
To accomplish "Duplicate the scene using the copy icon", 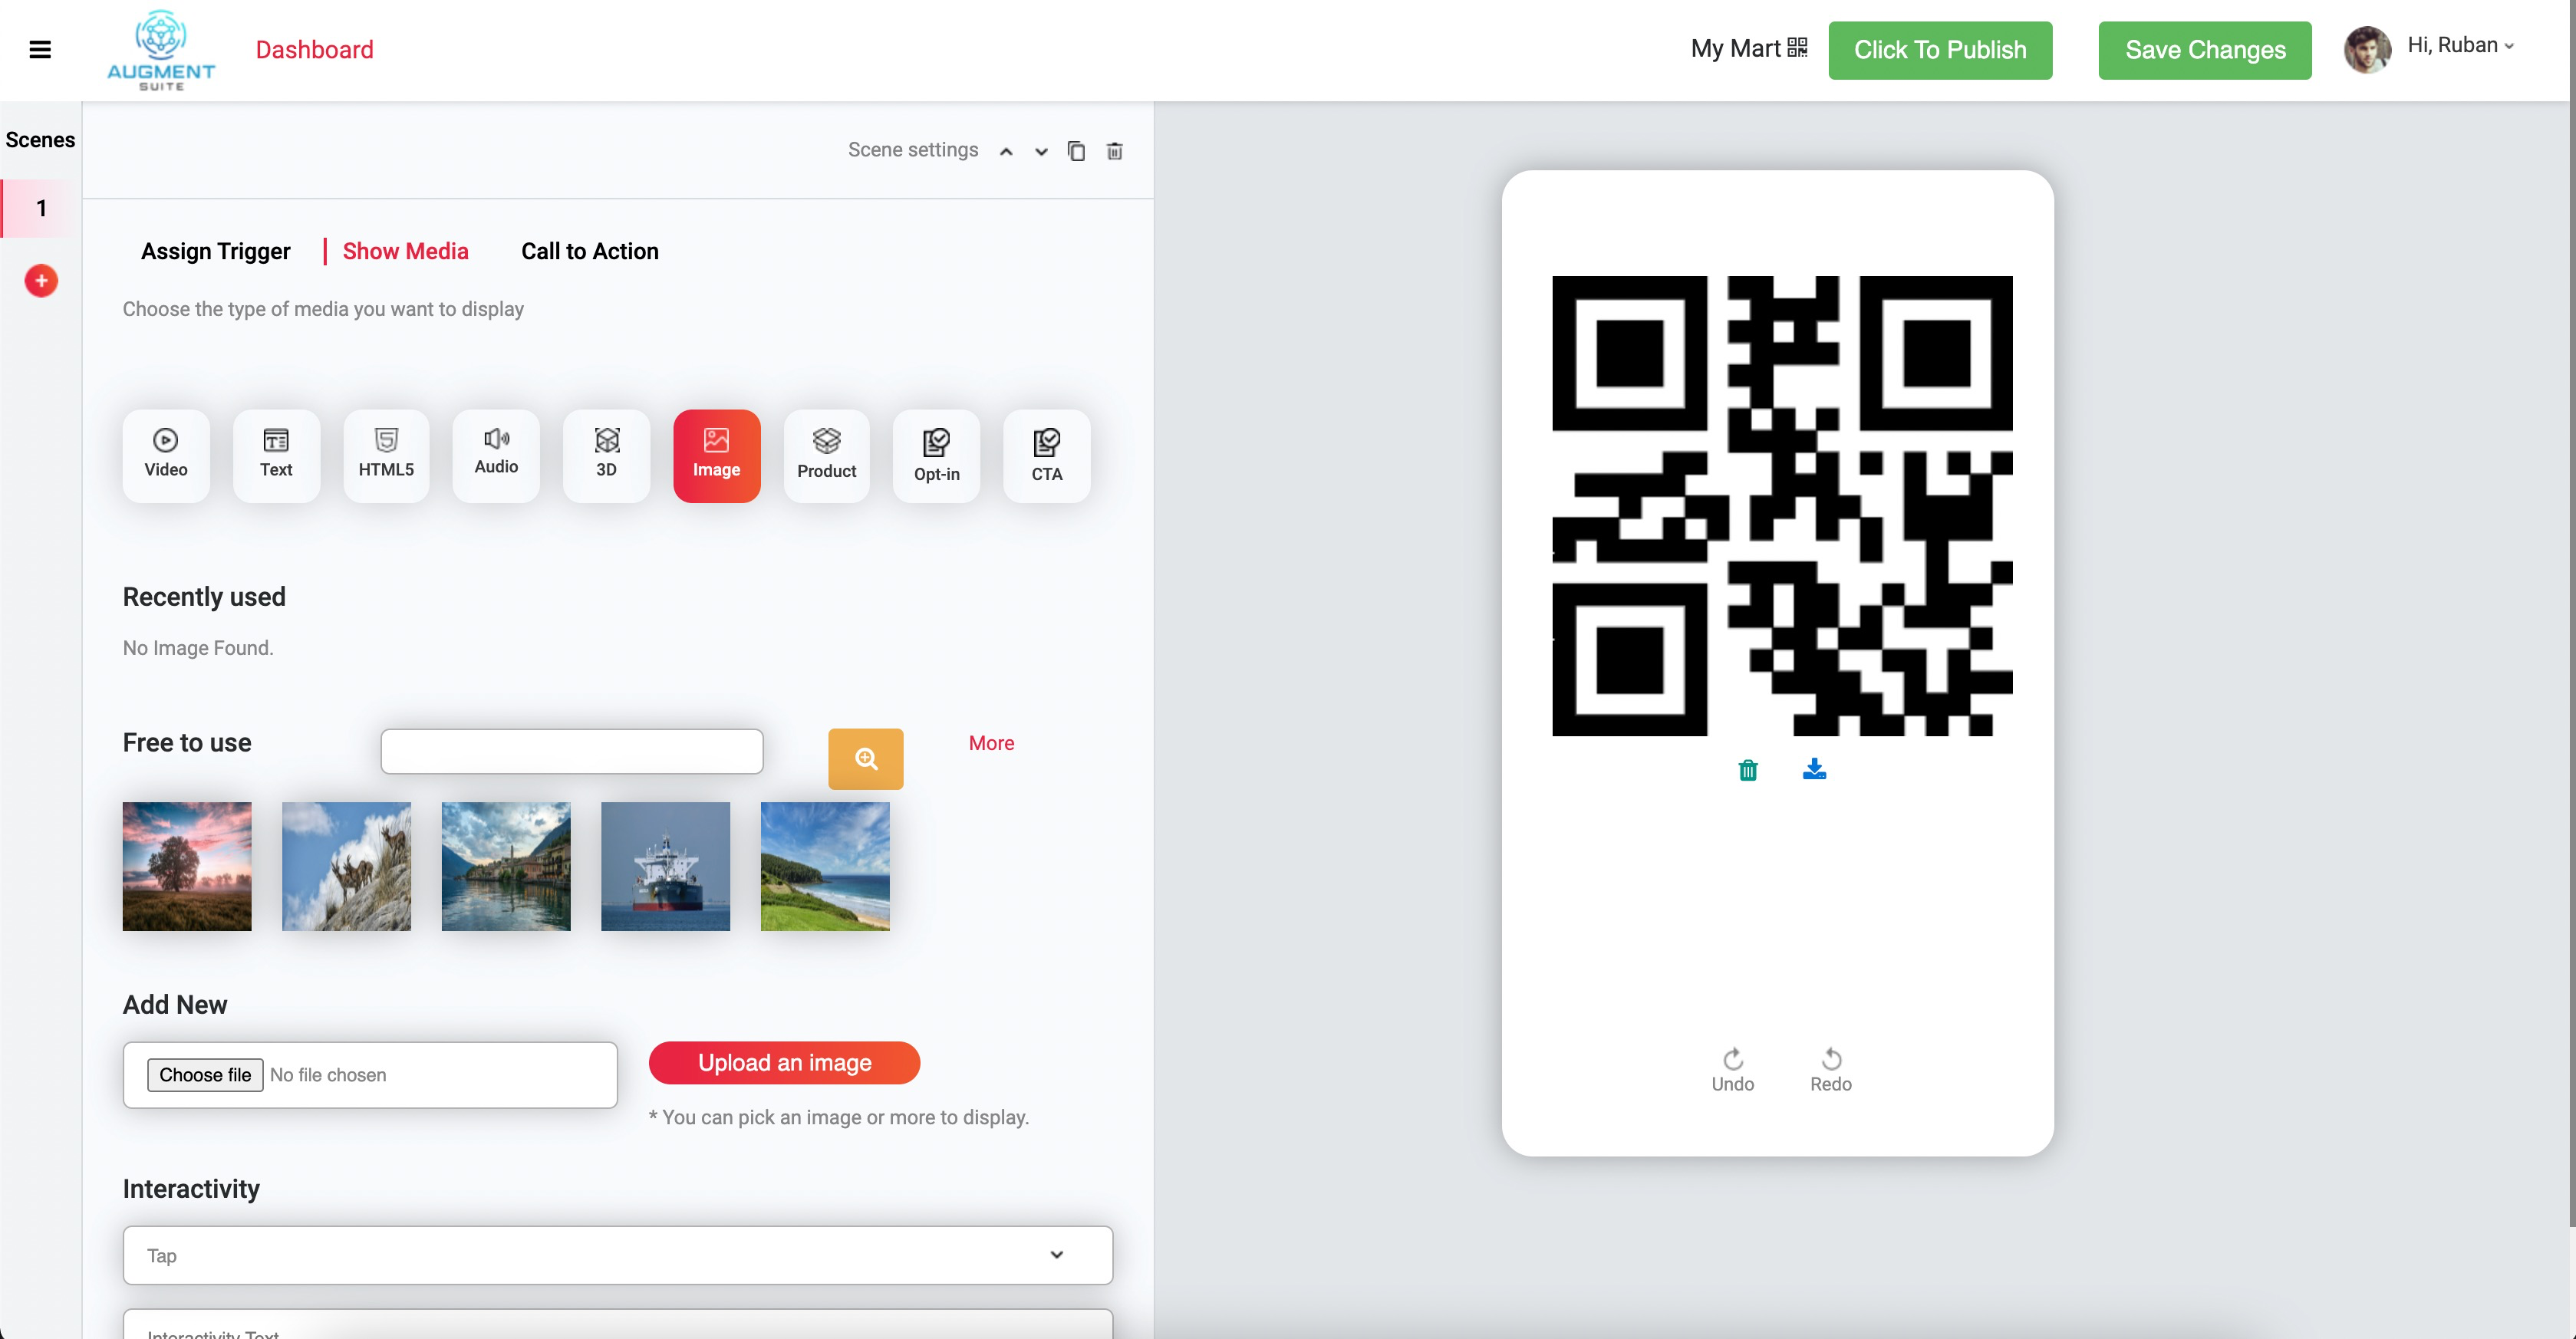I will (1076, 151).
